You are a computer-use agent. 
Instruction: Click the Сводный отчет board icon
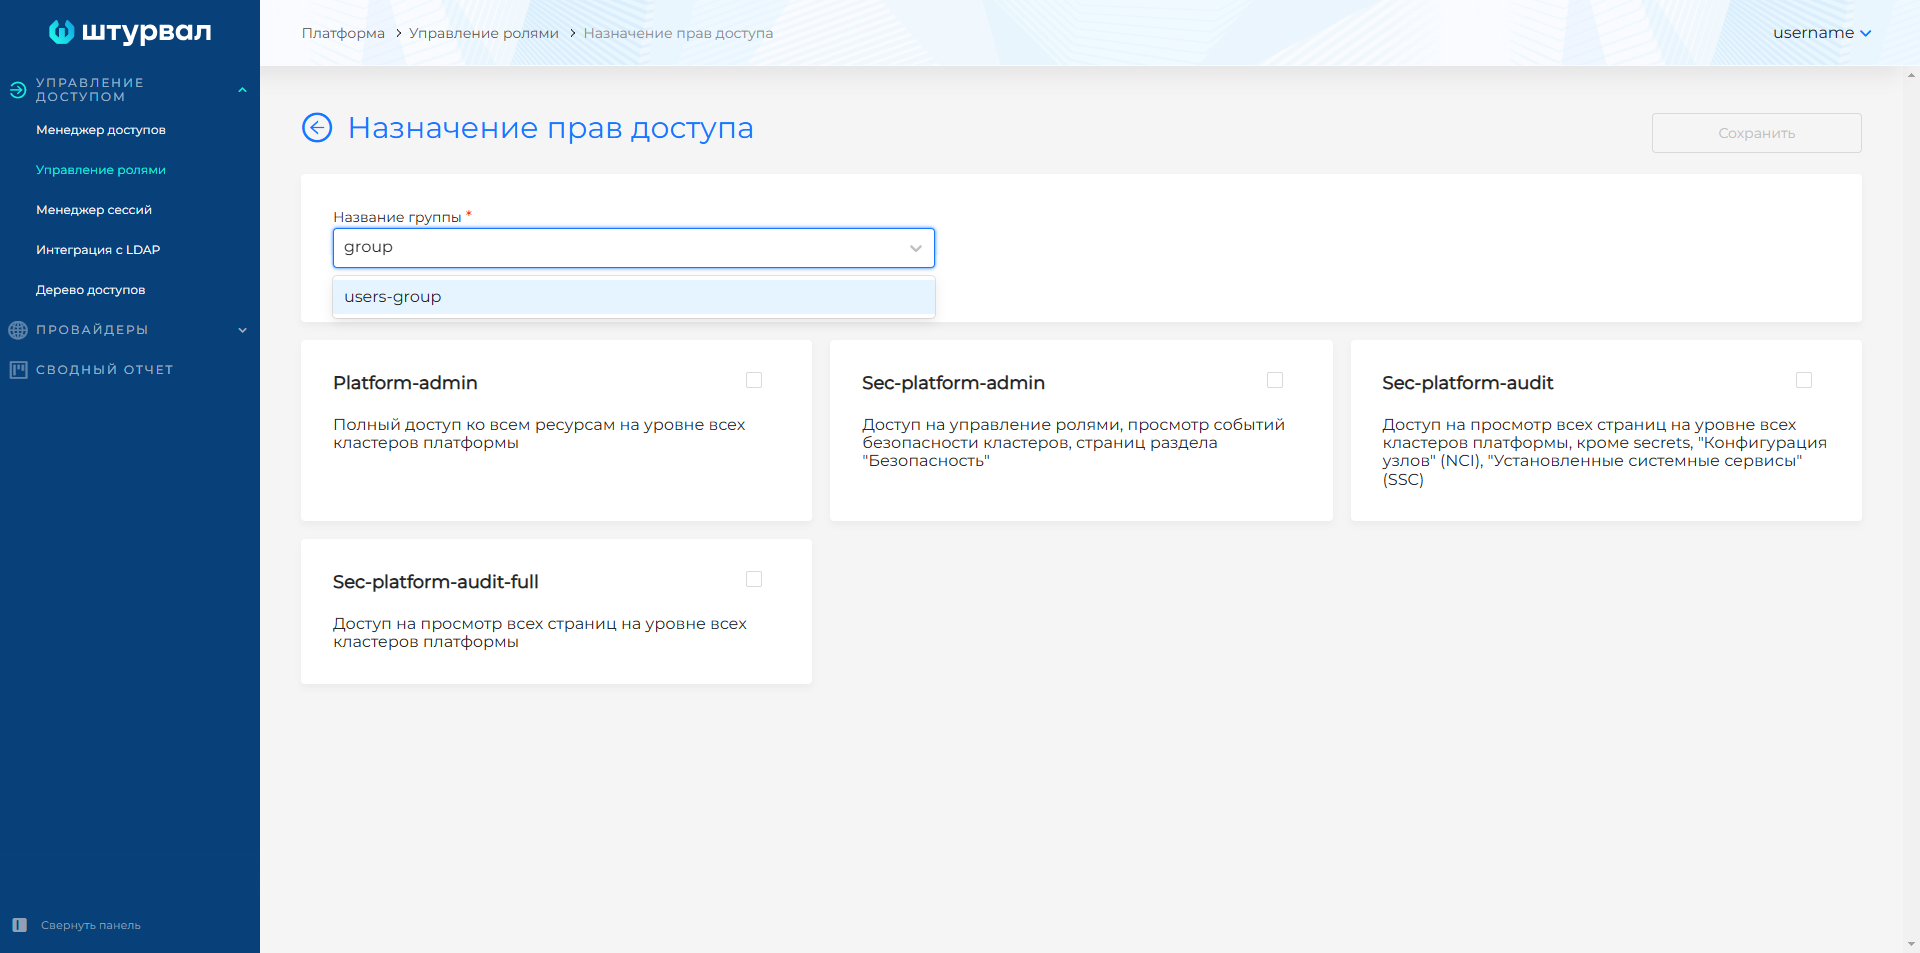pyautogui.click(x=17, y=370)
